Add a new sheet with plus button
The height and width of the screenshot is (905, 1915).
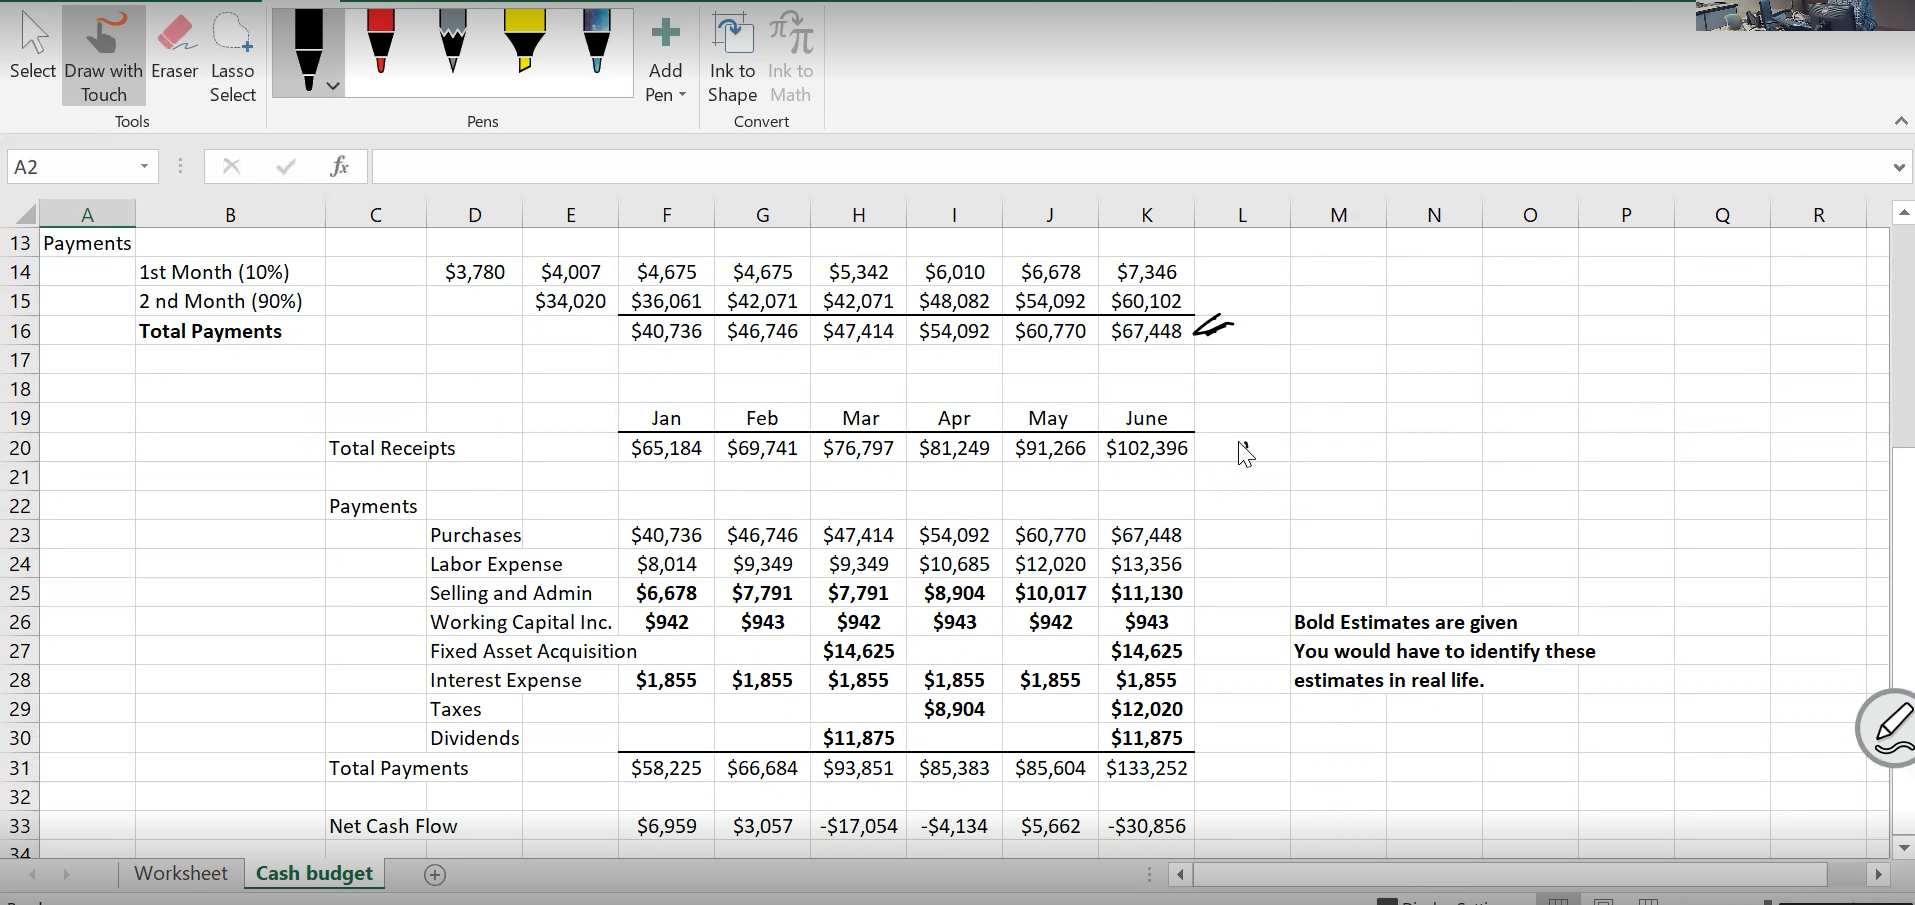click(x=434, y=875)
